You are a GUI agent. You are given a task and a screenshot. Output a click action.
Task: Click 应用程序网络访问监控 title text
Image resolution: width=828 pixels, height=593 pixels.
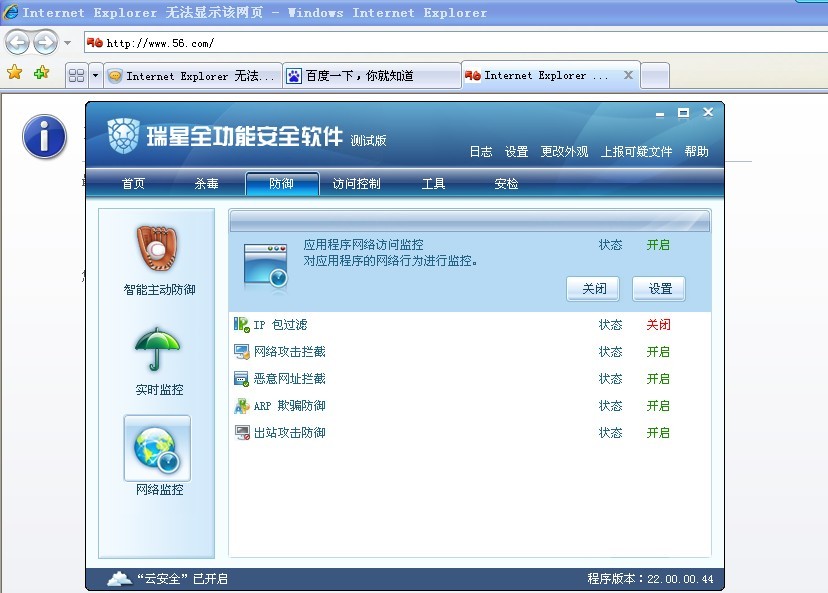[x=363, y=245]
